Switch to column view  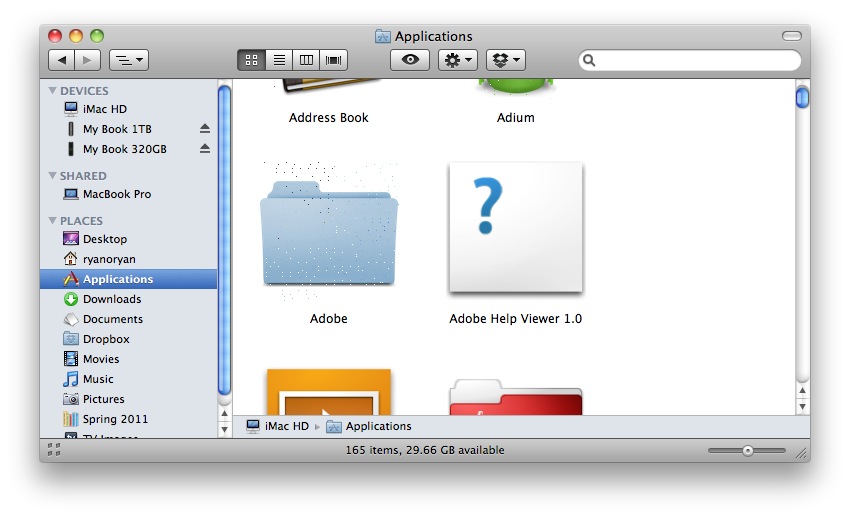(x=306, y=60)
